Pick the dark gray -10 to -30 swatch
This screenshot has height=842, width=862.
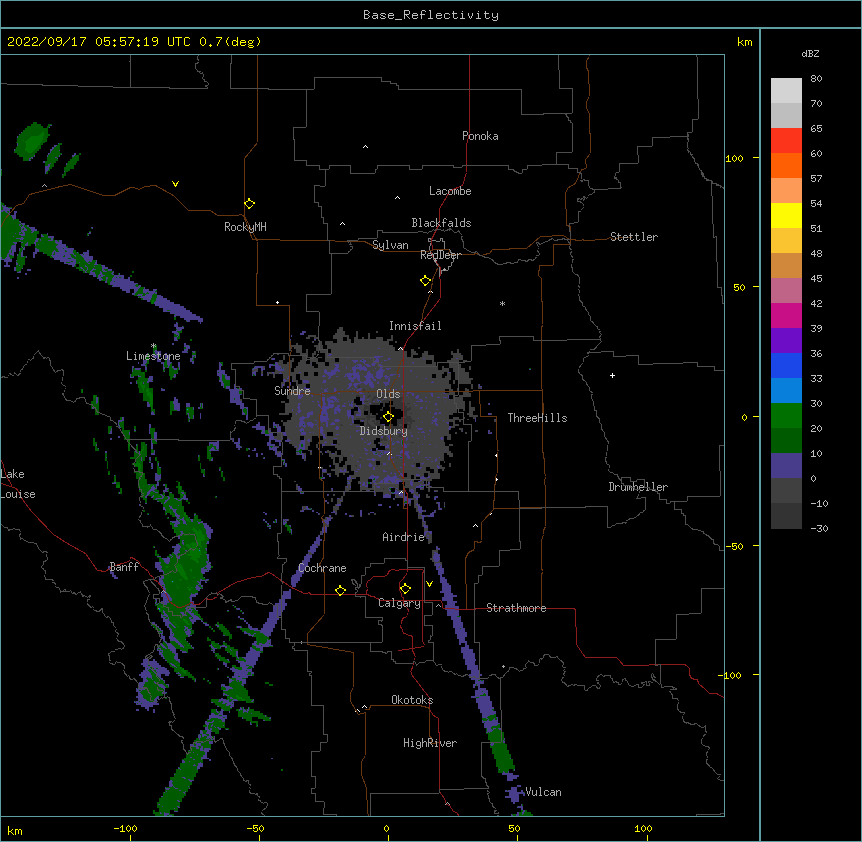click(x=786, y=516)
